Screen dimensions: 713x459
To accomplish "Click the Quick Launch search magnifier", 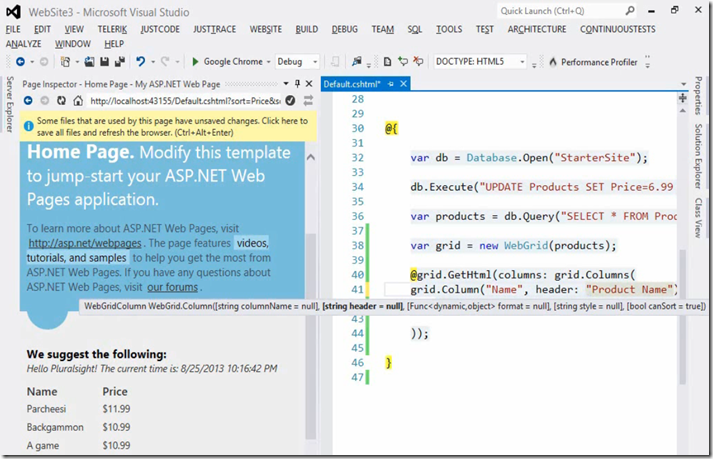I will click(x=630, y=10).
